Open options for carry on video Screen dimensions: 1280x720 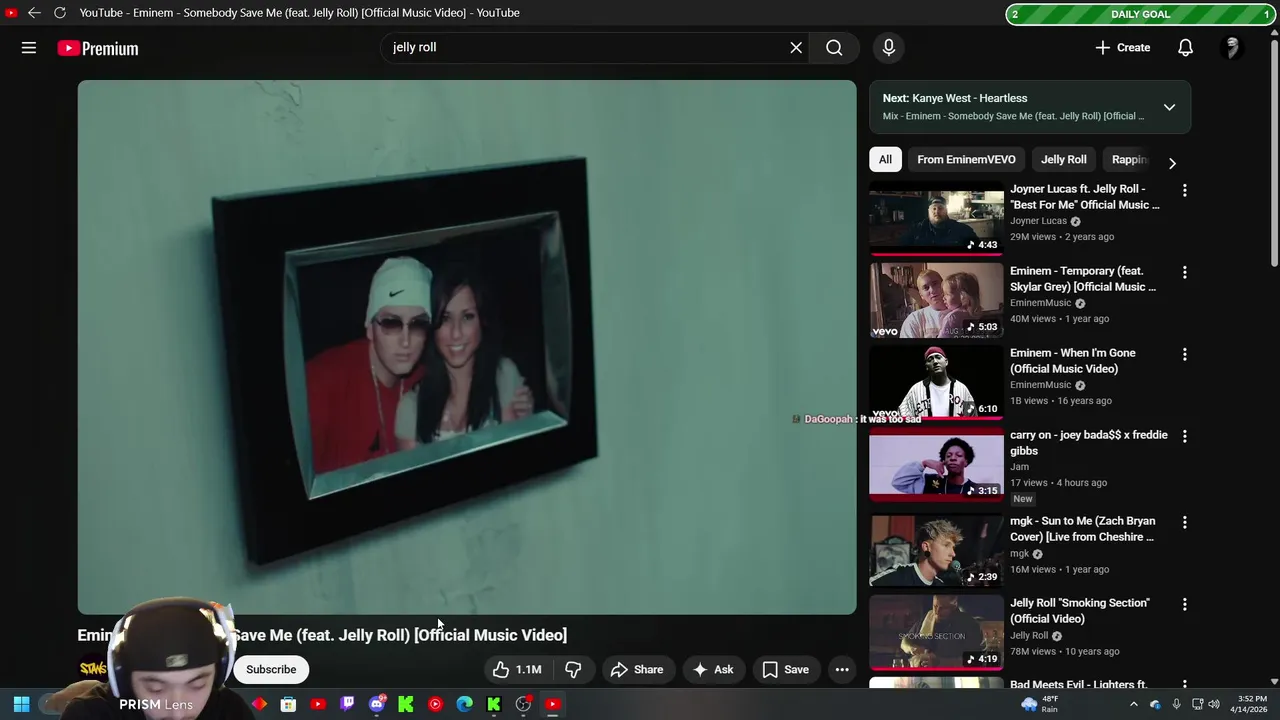pos(1185,436)
